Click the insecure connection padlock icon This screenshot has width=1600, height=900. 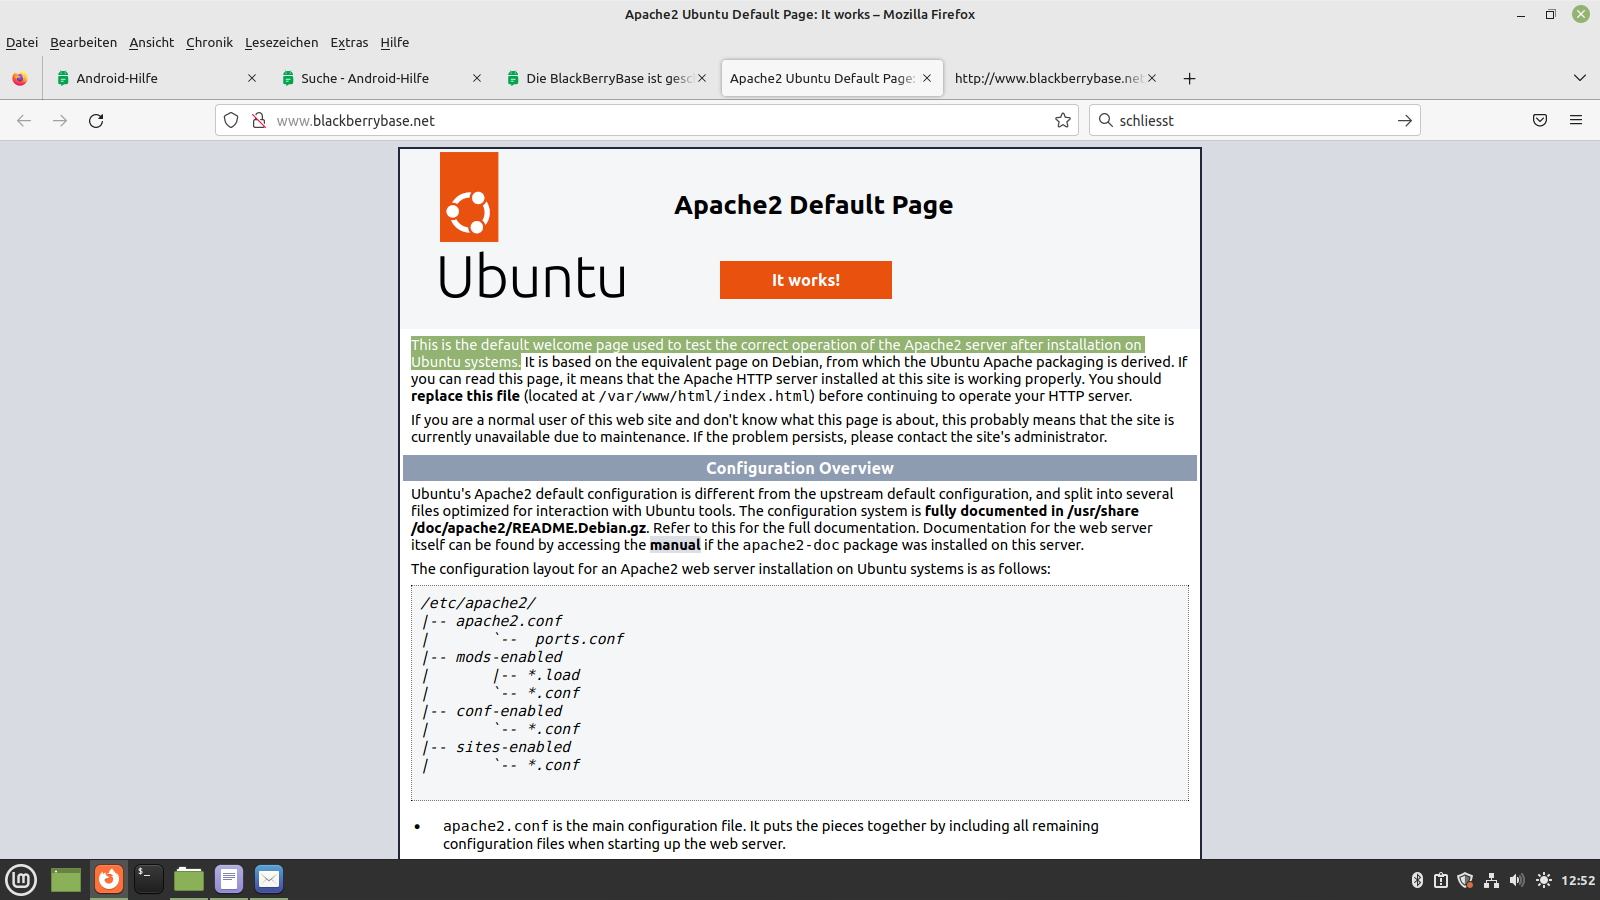click(x=259, y=121)
